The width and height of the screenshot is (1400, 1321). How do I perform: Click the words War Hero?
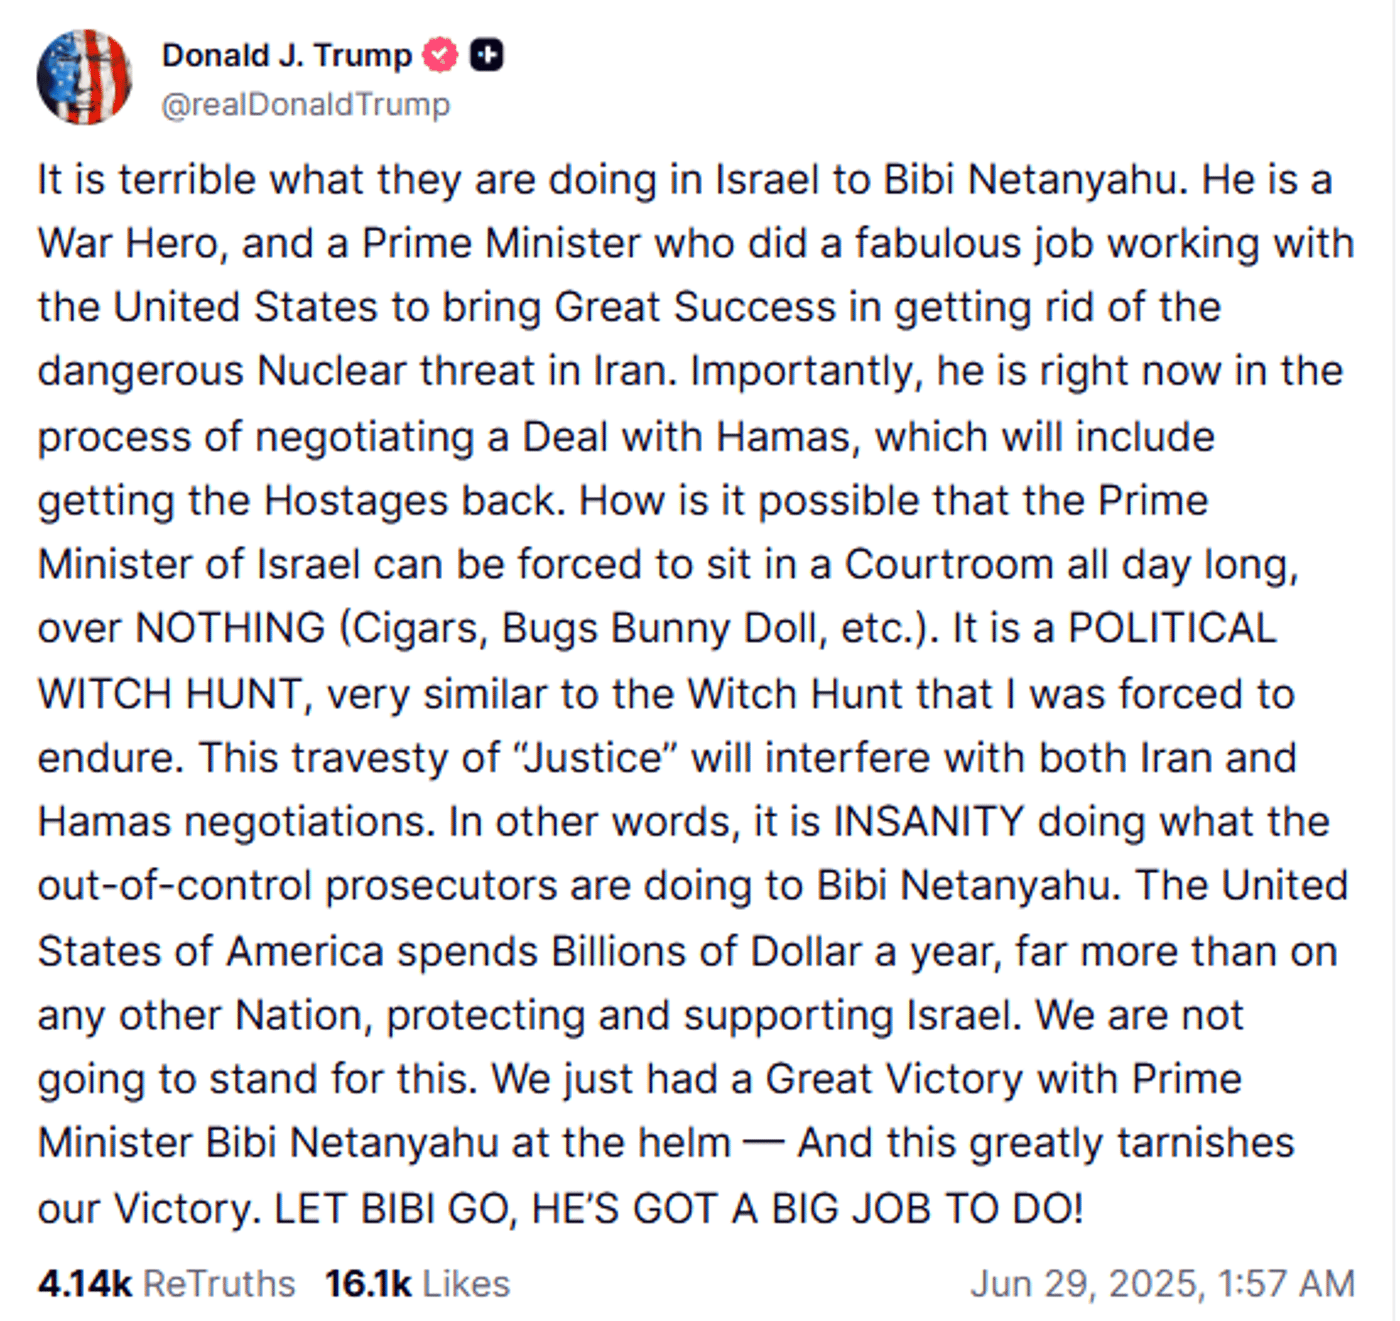[x=130, y=243]
